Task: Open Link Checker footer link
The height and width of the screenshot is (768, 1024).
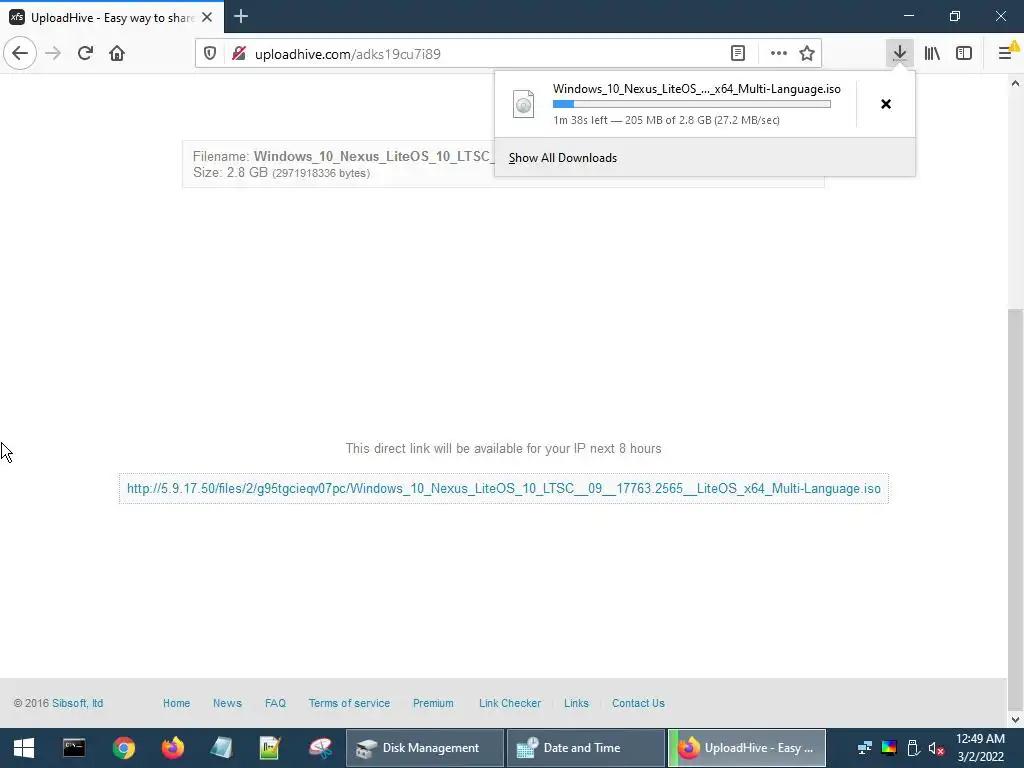Action: click(x=510, y=703)
